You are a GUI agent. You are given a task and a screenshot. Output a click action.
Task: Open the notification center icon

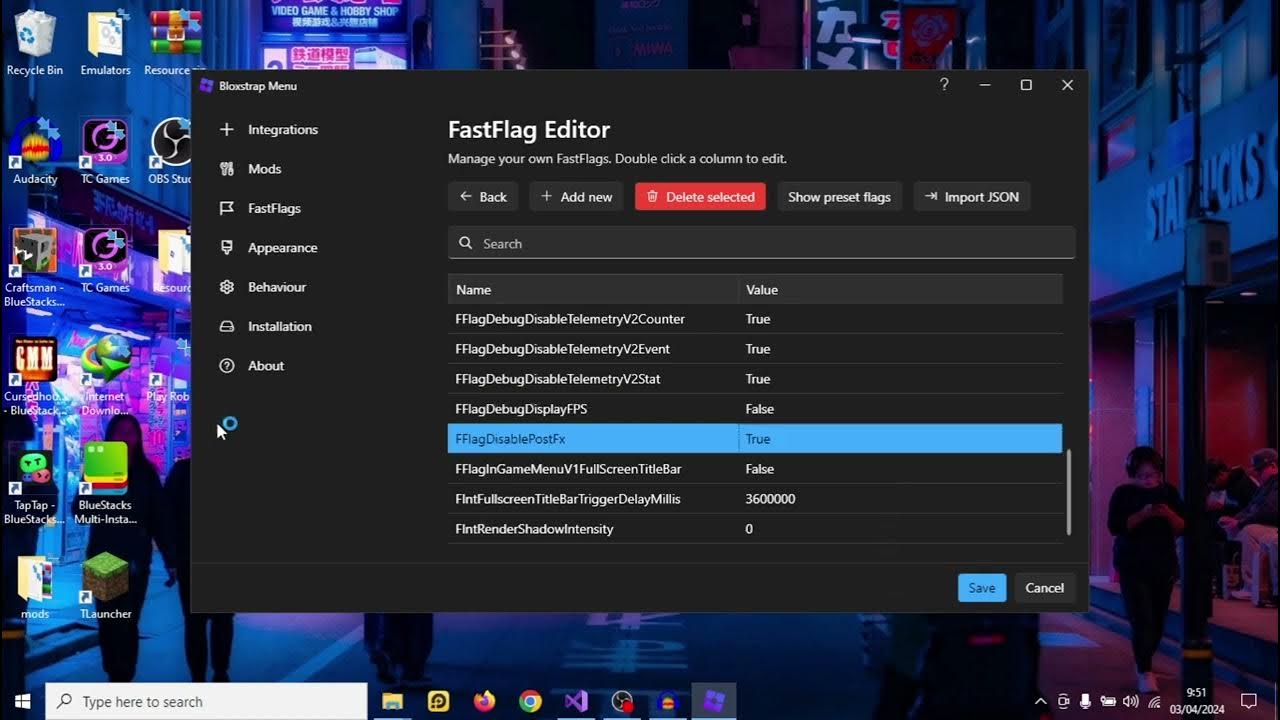pos(1248,702)
